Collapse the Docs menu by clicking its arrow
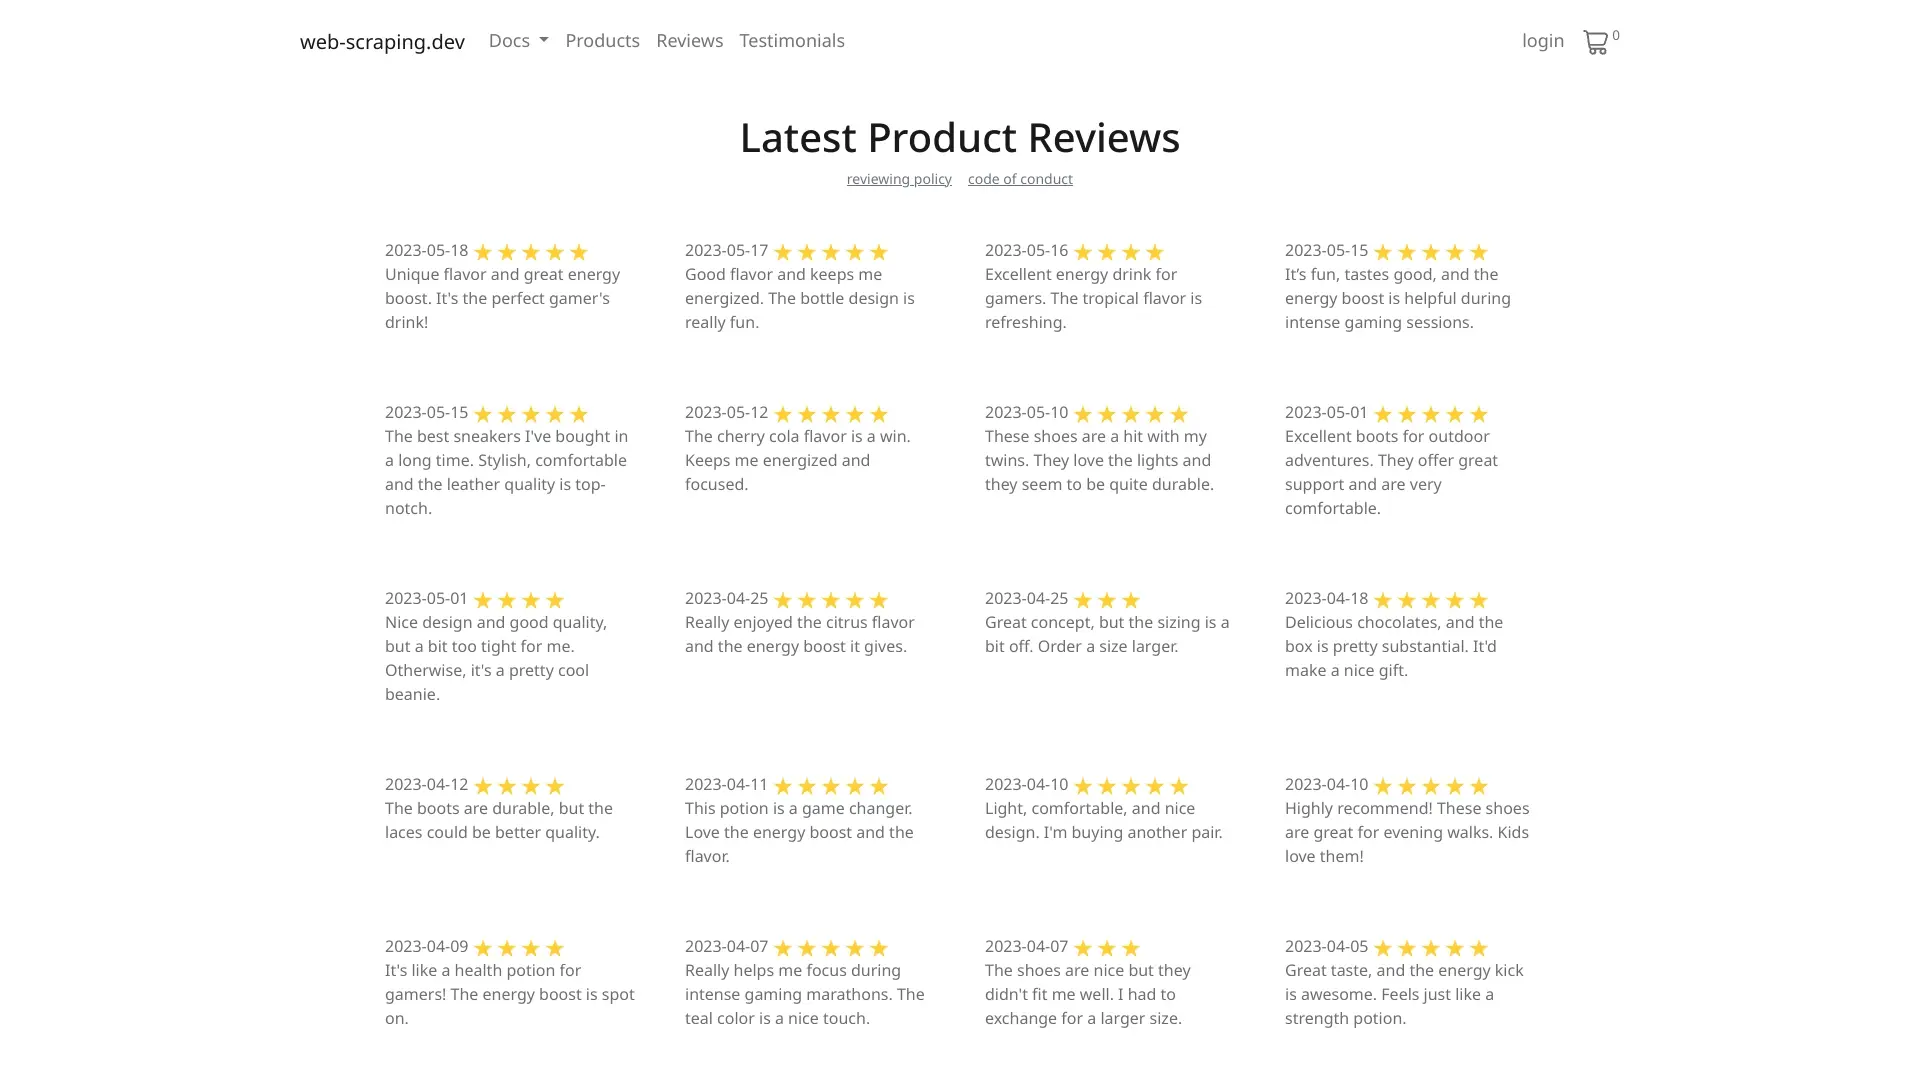 (x=544, y=41)
